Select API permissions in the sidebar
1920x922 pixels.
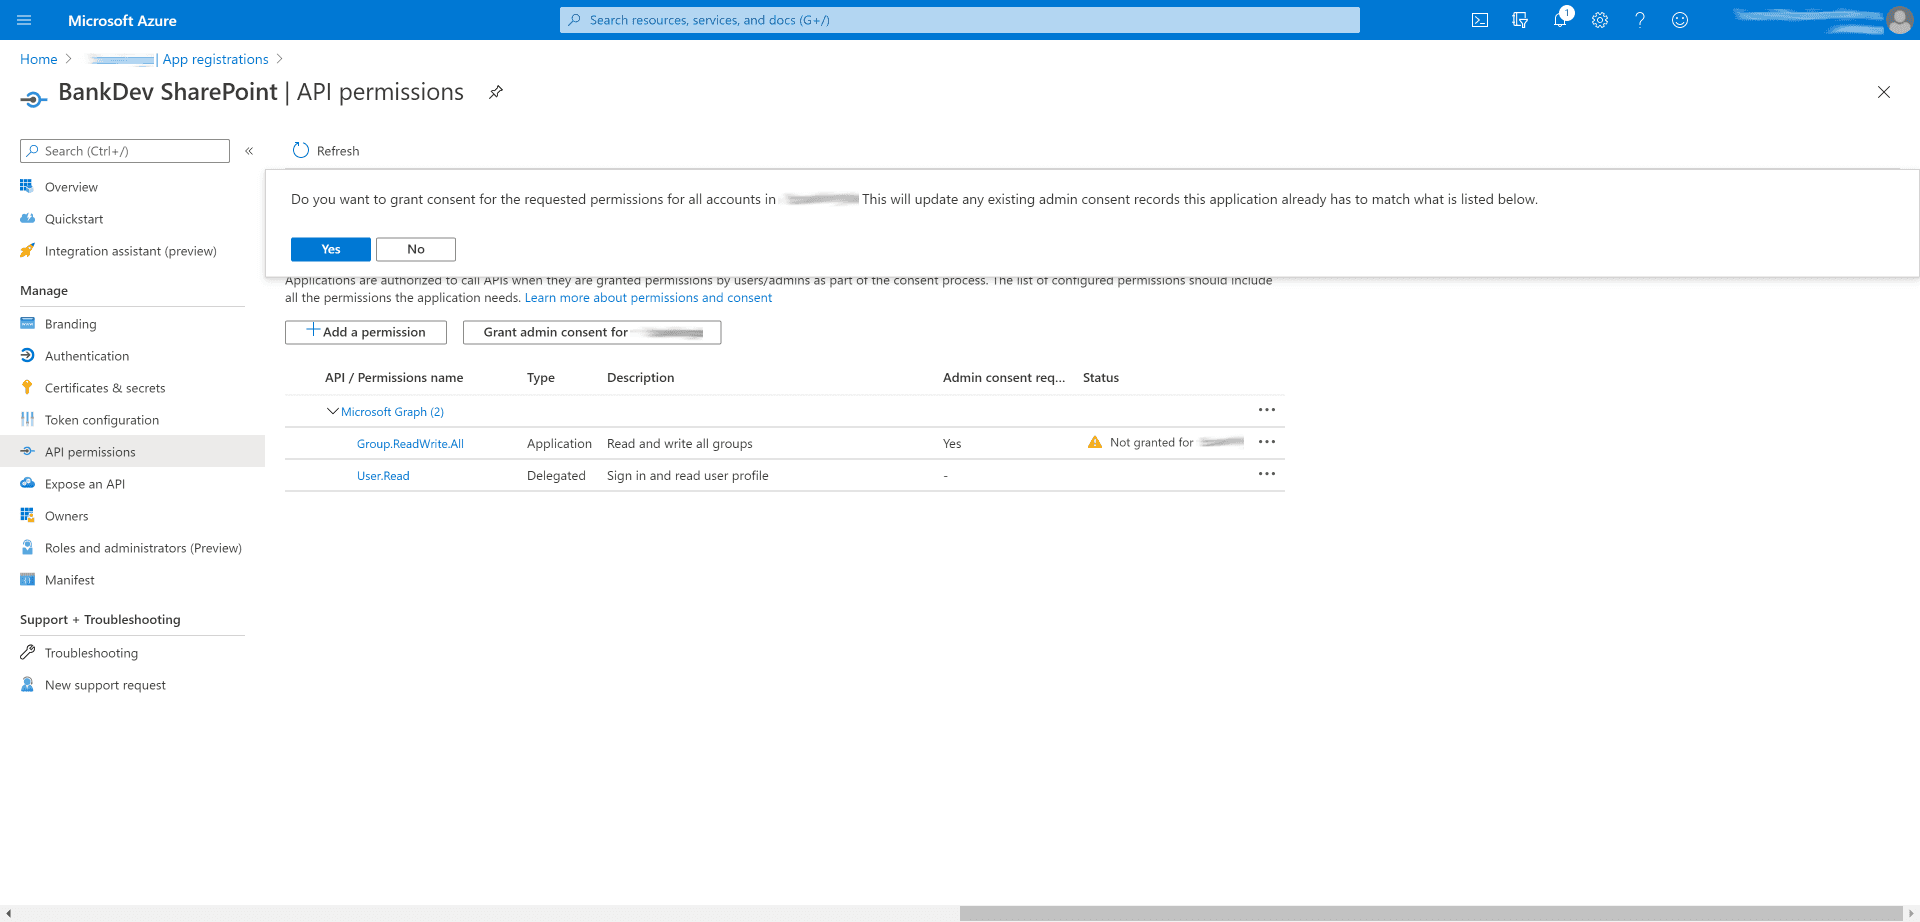tap(132, 452)
